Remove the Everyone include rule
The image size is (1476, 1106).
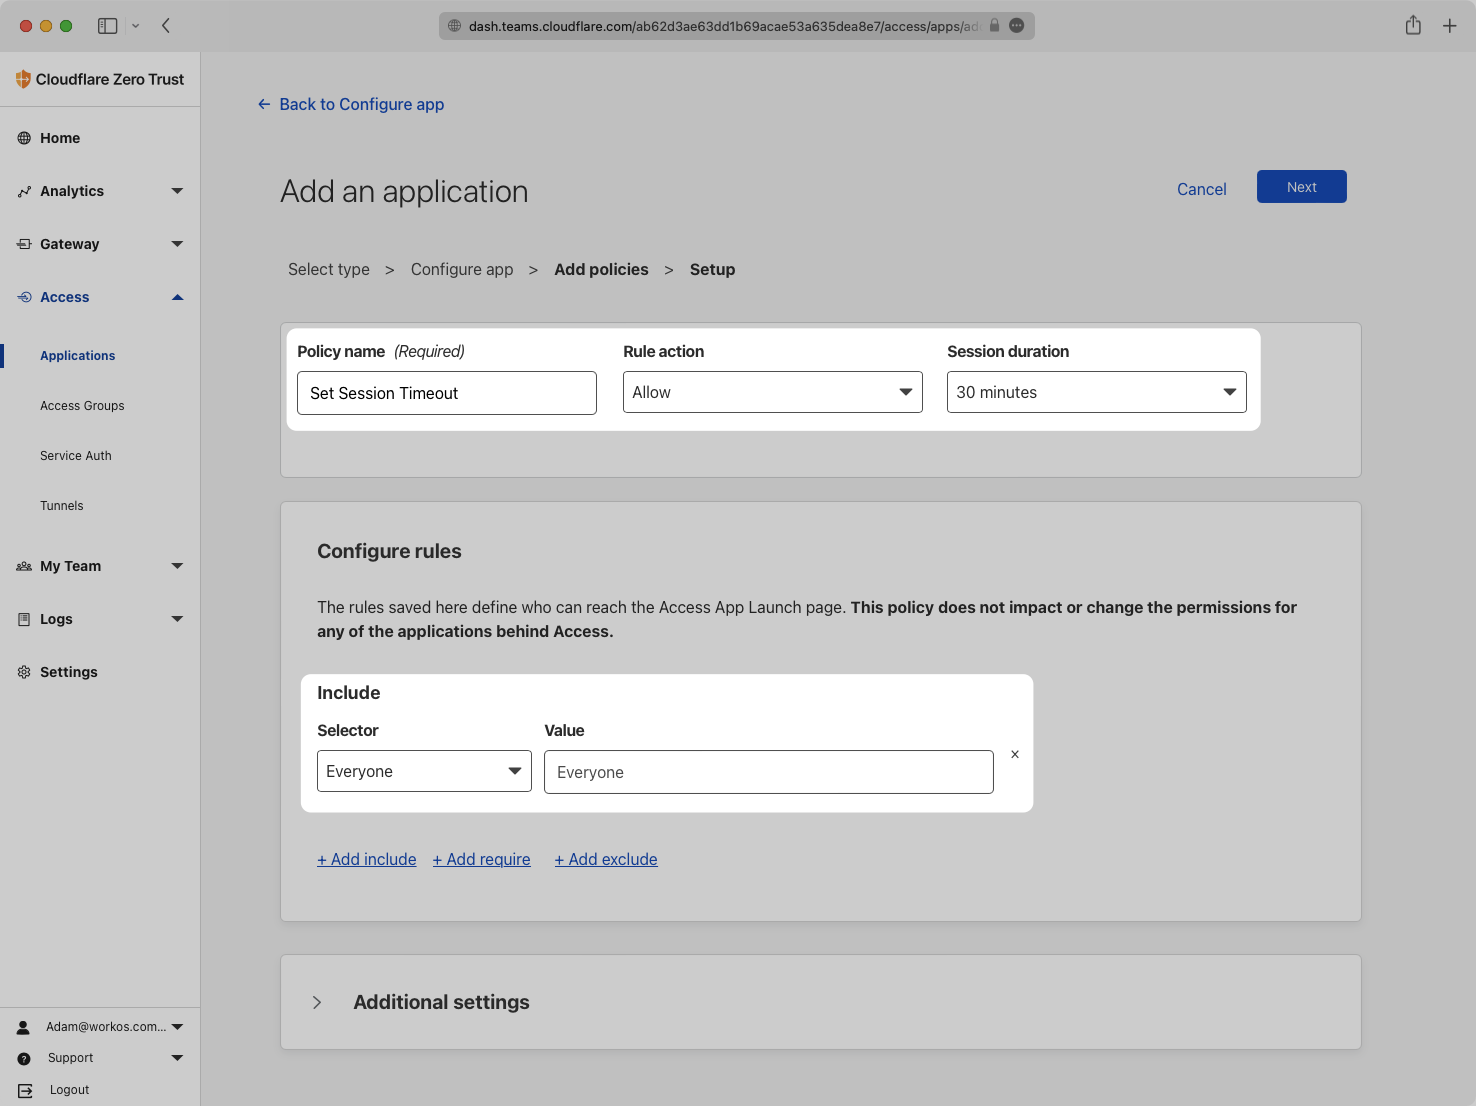point(1014,754)
